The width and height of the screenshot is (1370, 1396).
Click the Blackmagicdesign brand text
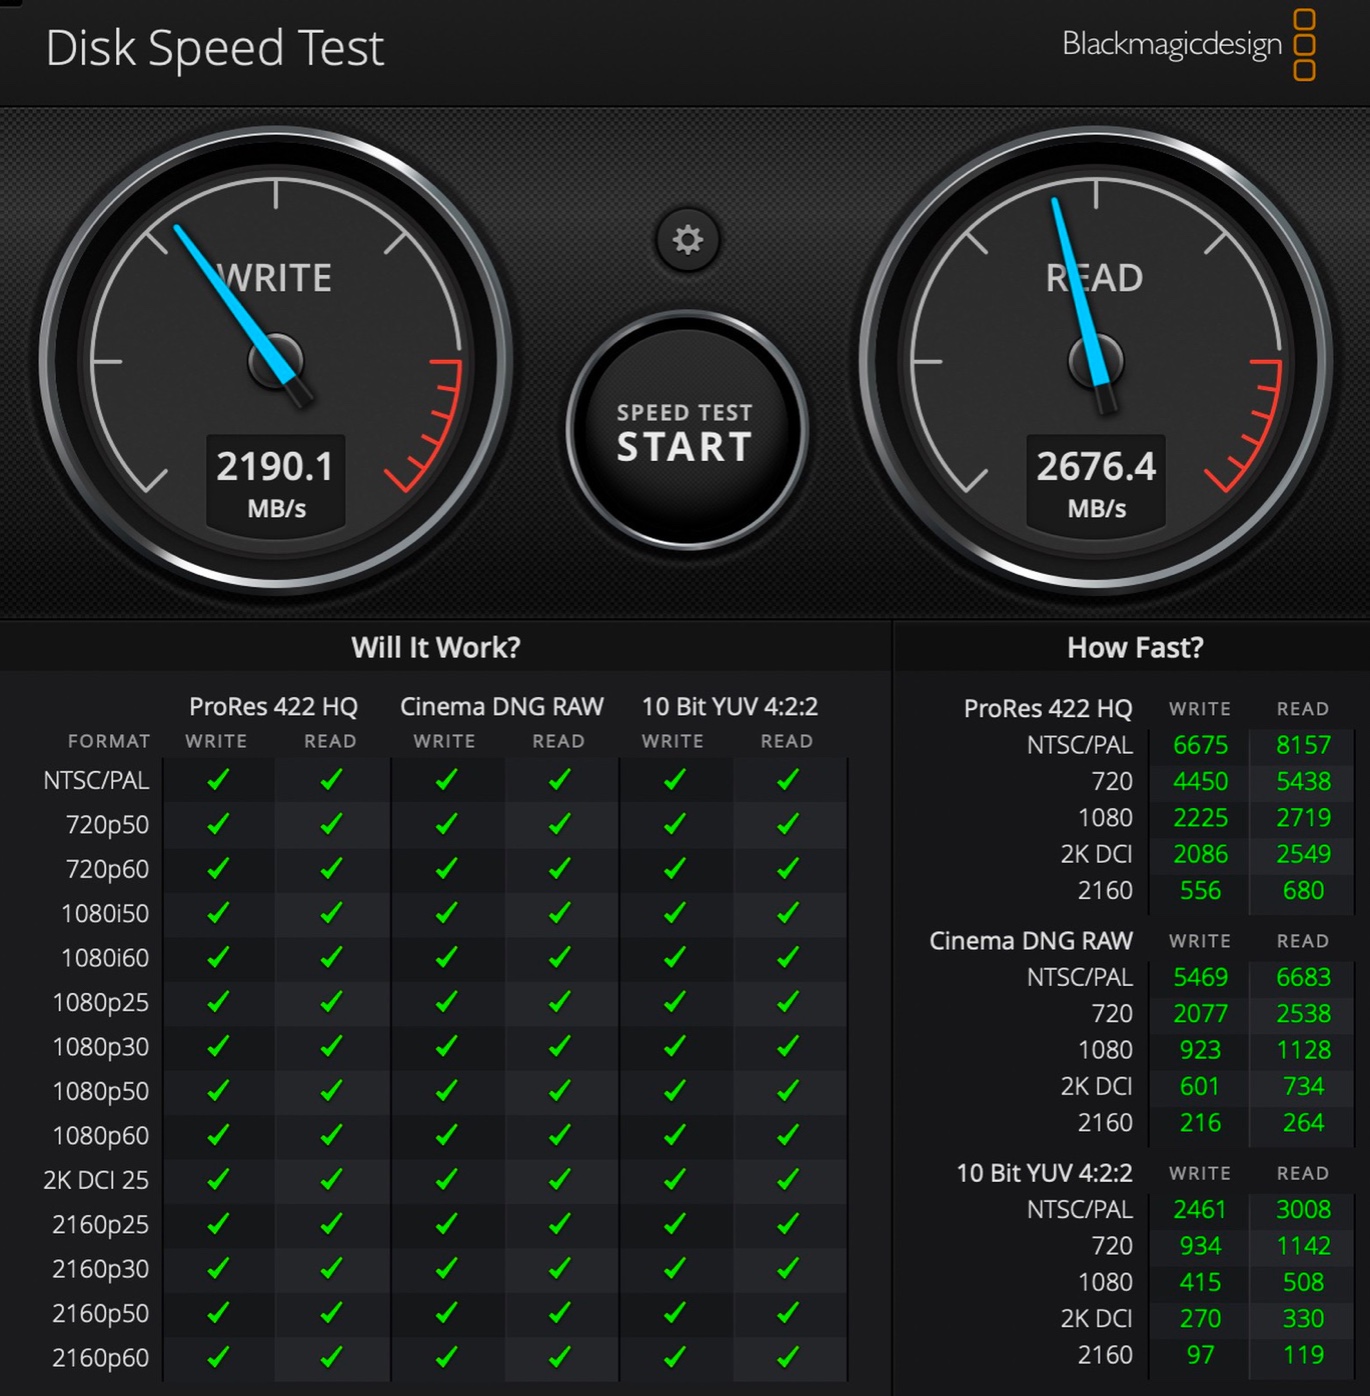[1171, 45]
